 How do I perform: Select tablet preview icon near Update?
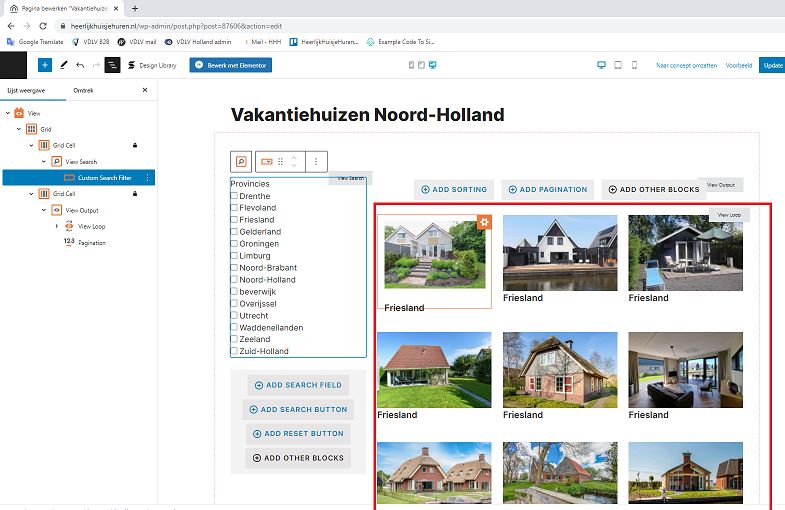[618, 65]
